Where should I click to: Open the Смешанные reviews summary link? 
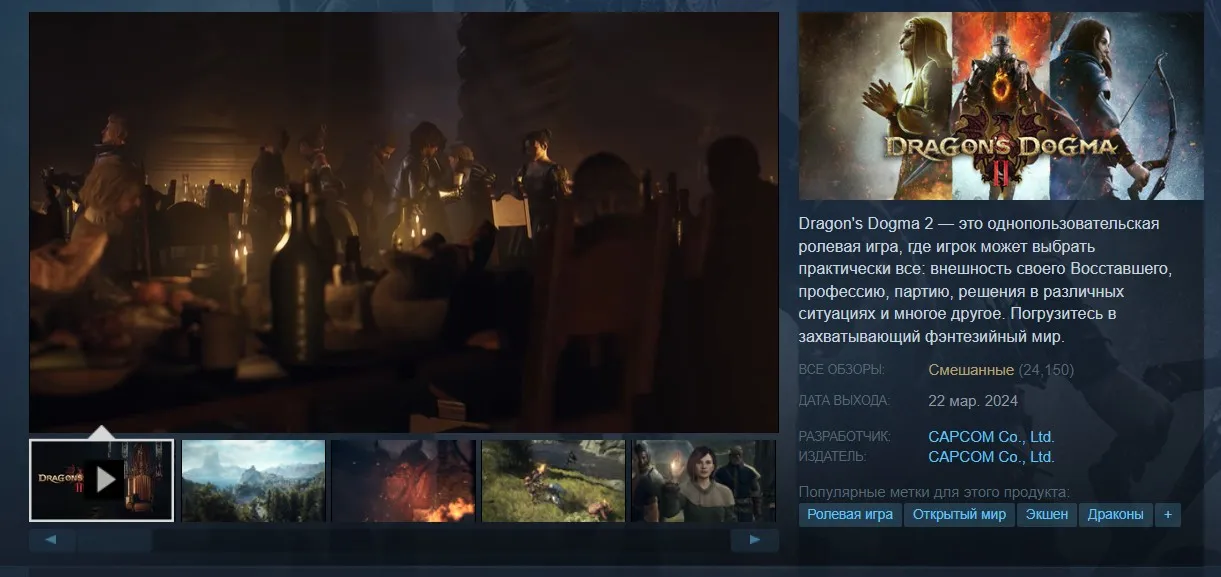pos(971,370)
